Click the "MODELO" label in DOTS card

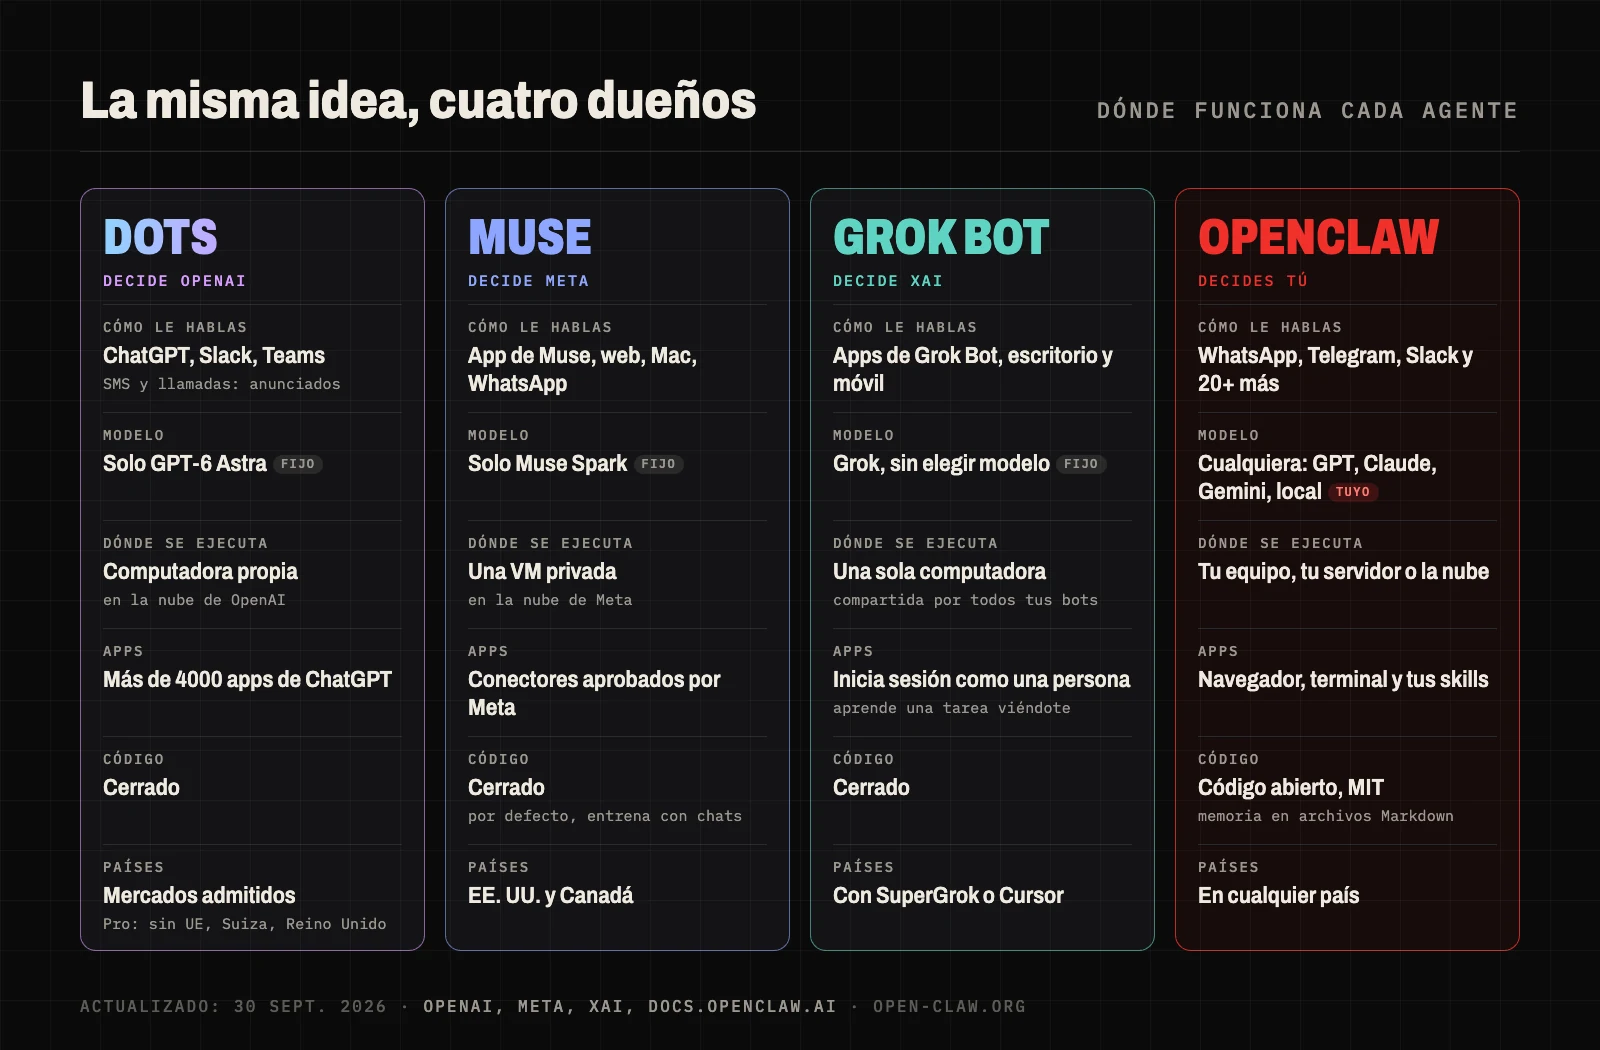(133, 435)
